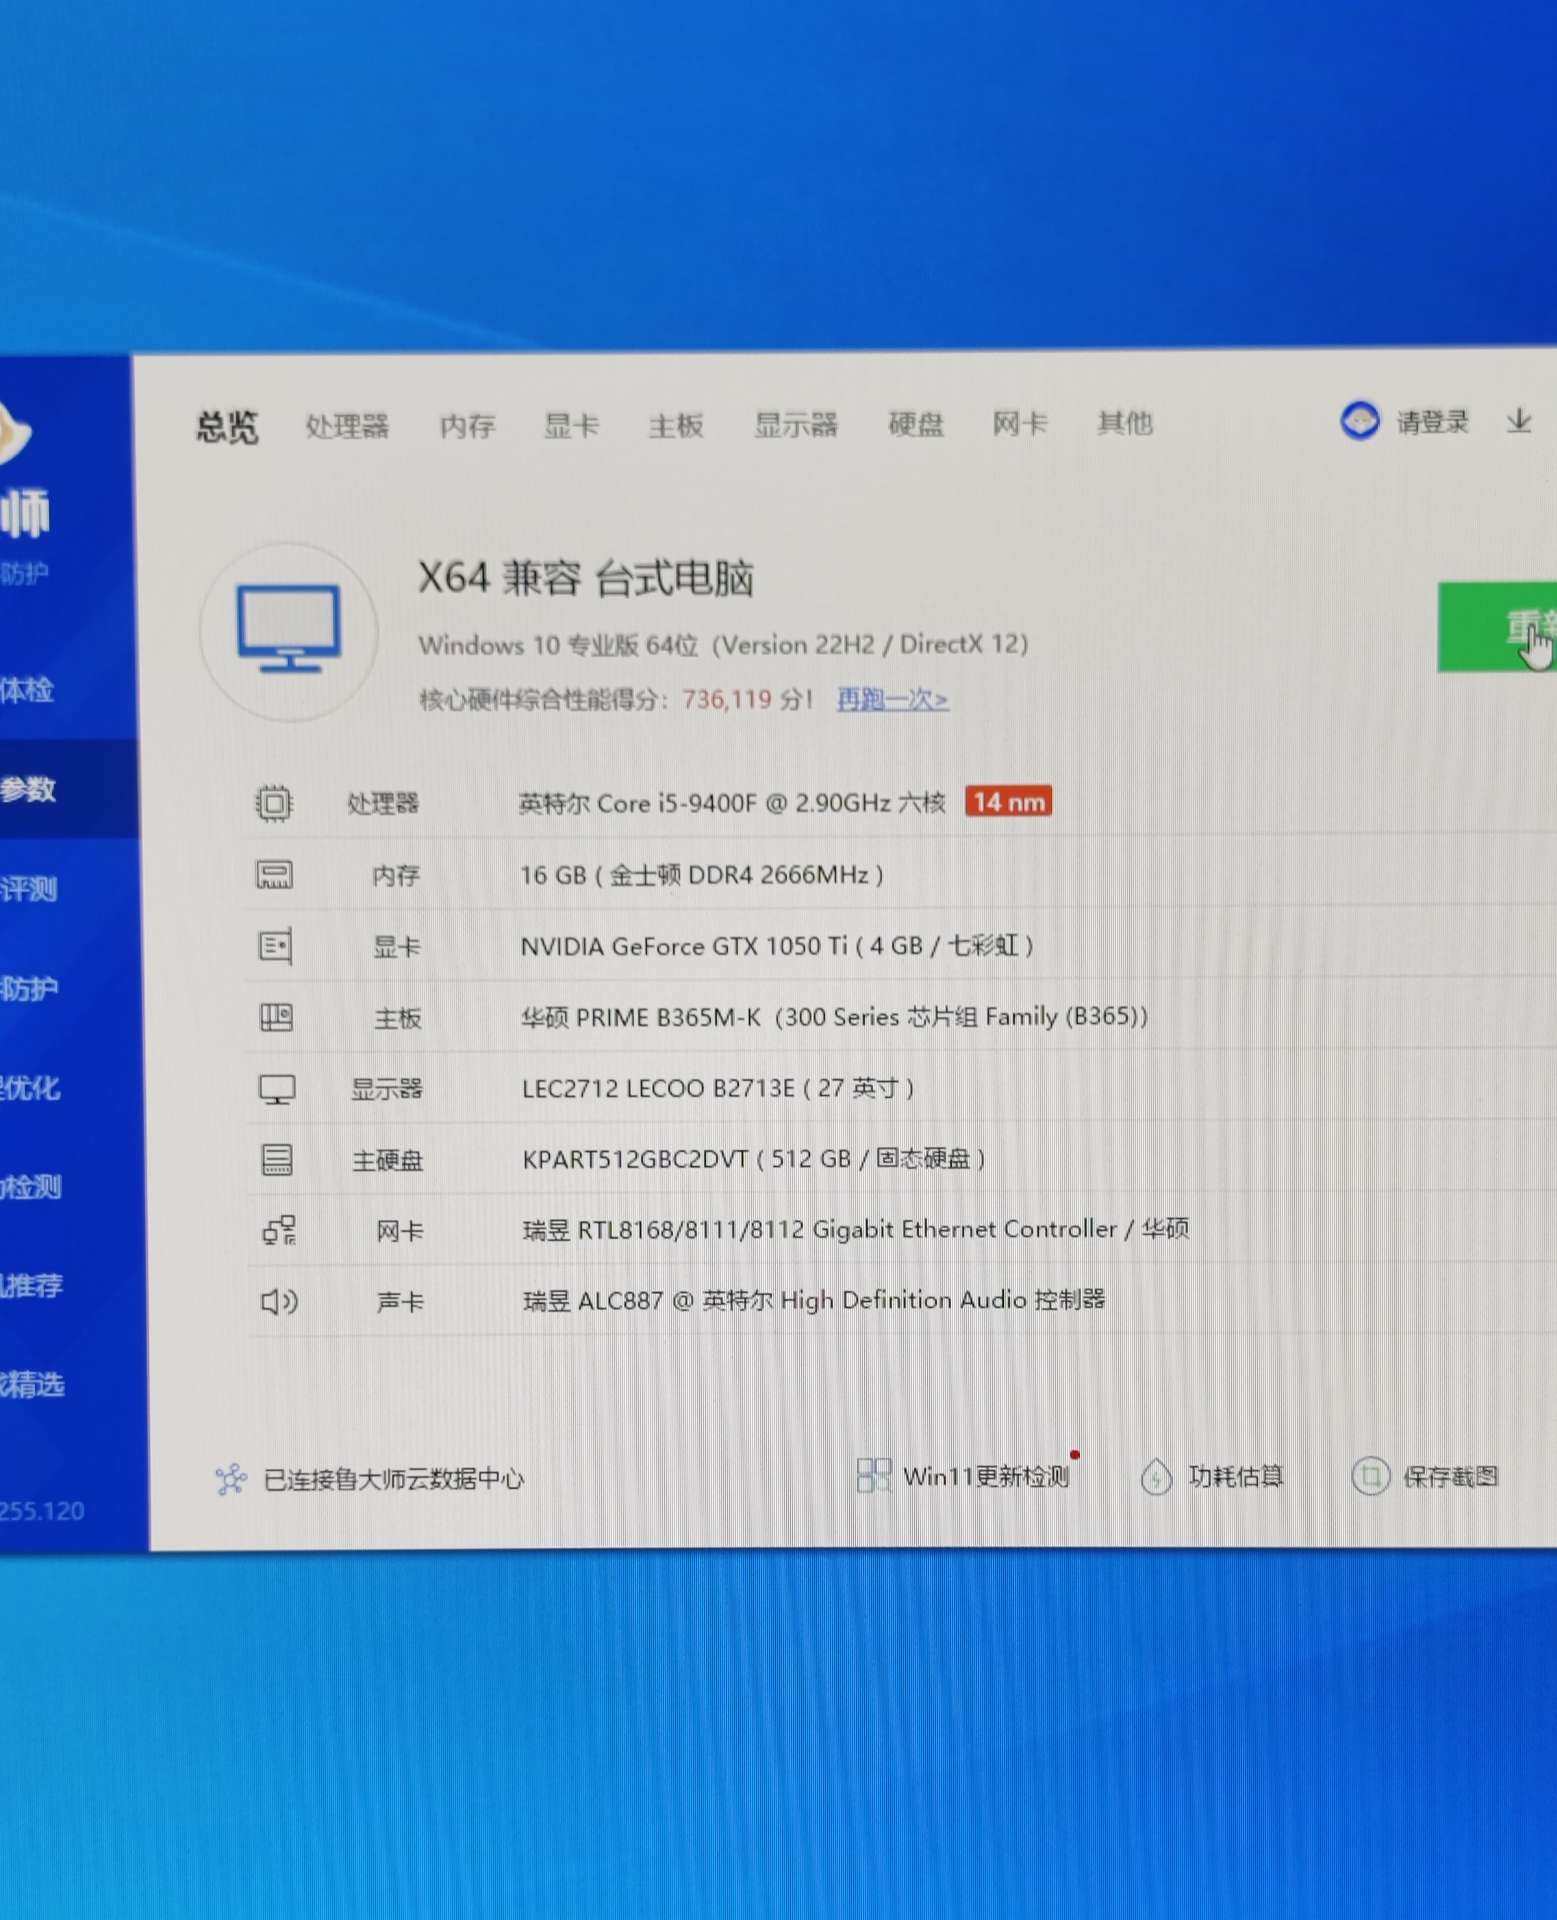
Task: Click the main hard disk icon
Action: tap(277, 1160)
